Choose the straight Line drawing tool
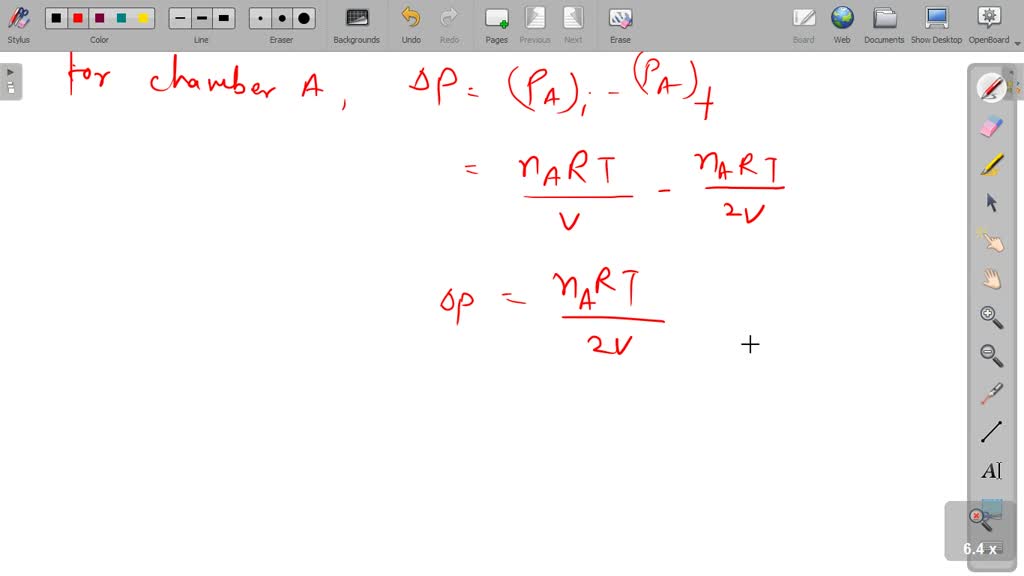The width and height of the screenshot is (1024, 576). [x=990, y=430]
